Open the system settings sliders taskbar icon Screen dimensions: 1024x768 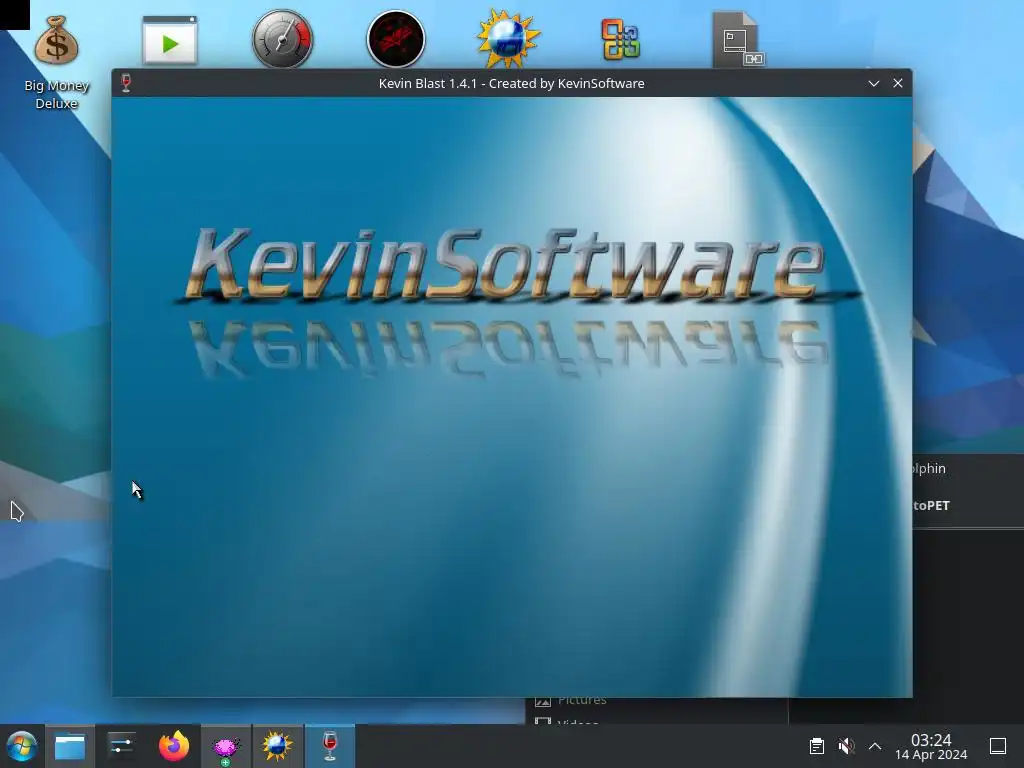click(121, 746)
